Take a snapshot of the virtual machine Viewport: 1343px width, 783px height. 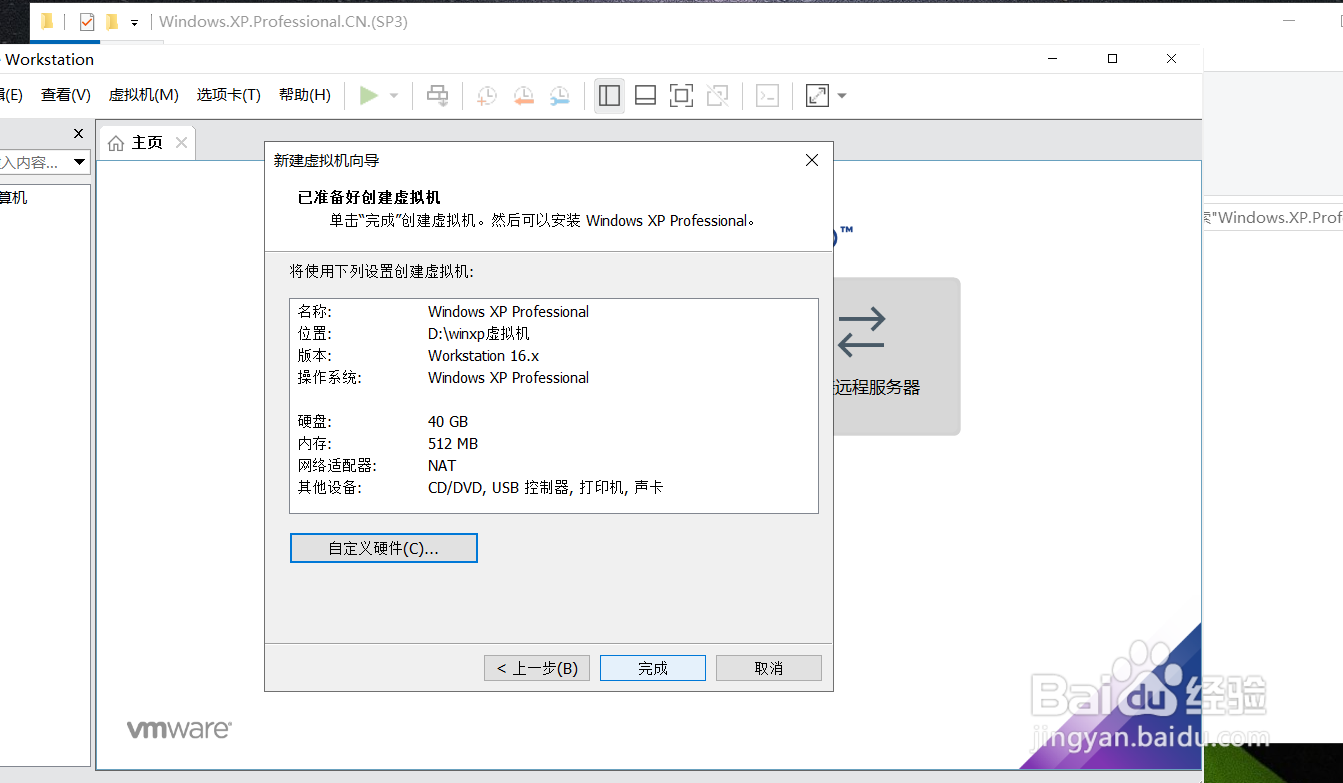click(487, 96)
